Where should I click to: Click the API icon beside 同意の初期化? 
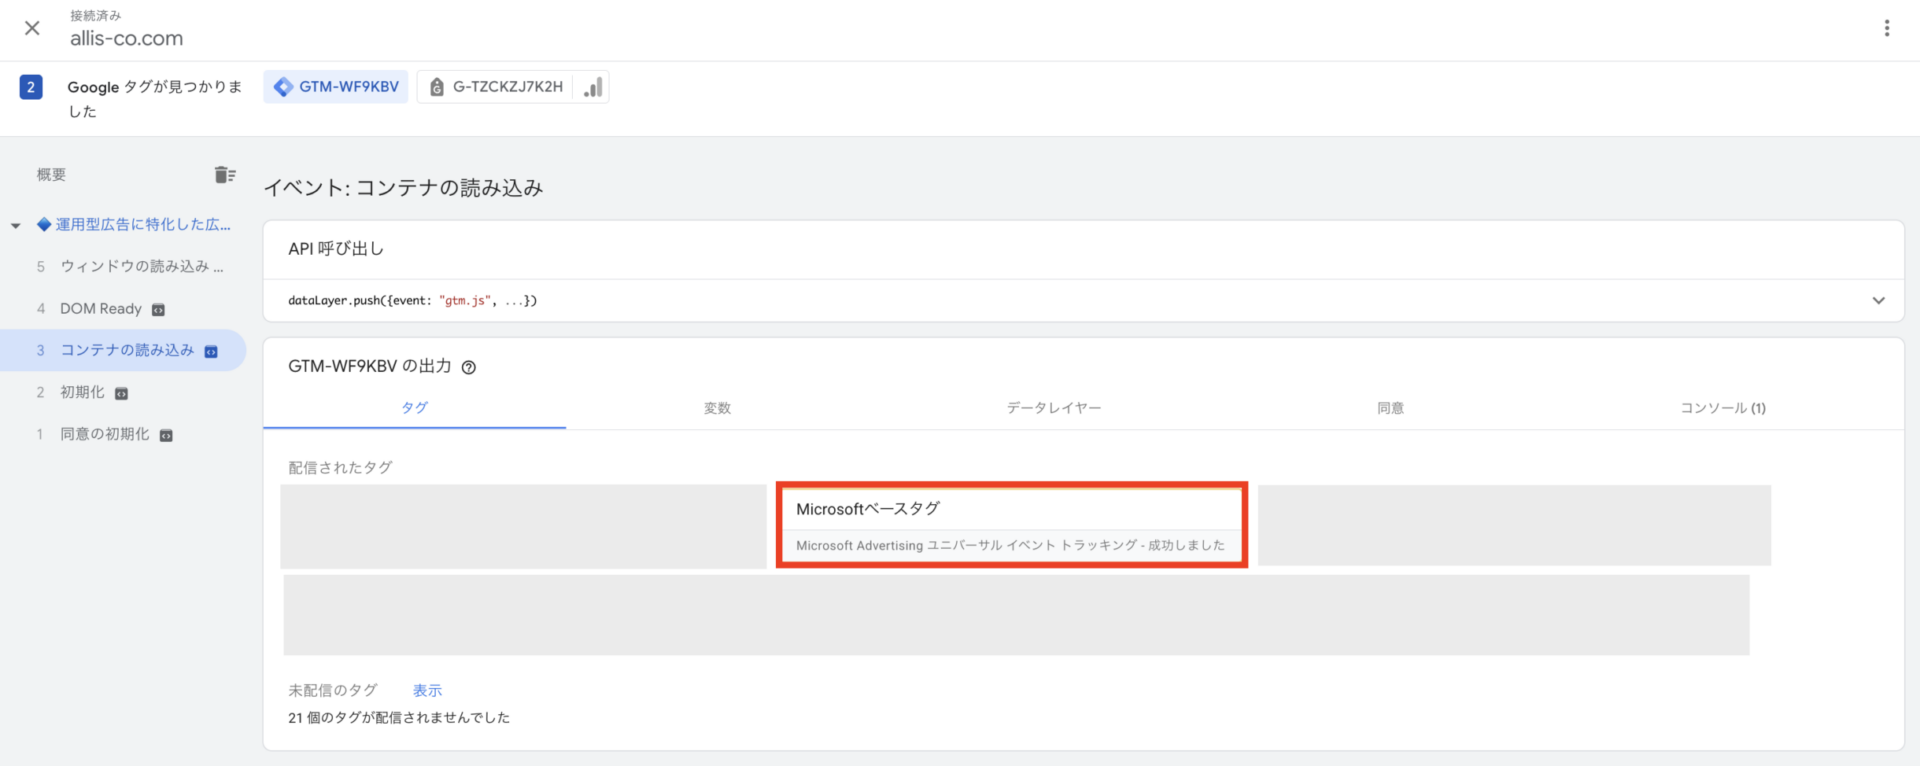[x=166, y=436]
